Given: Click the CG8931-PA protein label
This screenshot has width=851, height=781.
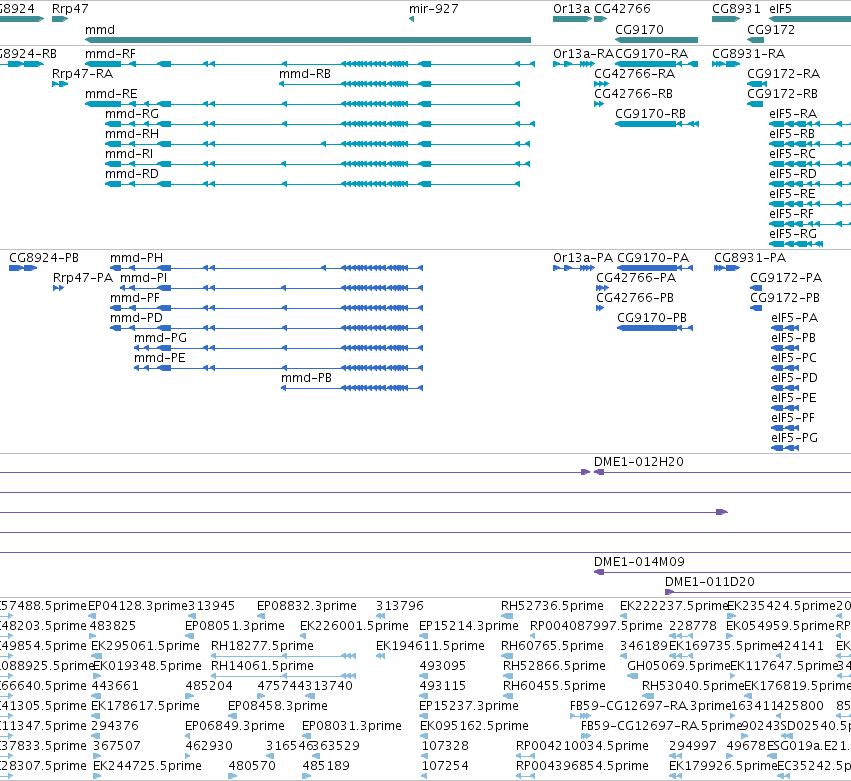Looking at the screenshot, I should point(750,258).
